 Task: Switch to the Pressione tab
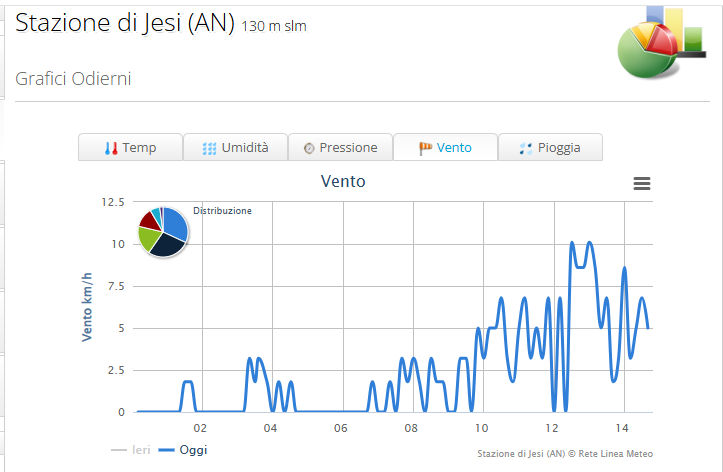coord(340,148)
